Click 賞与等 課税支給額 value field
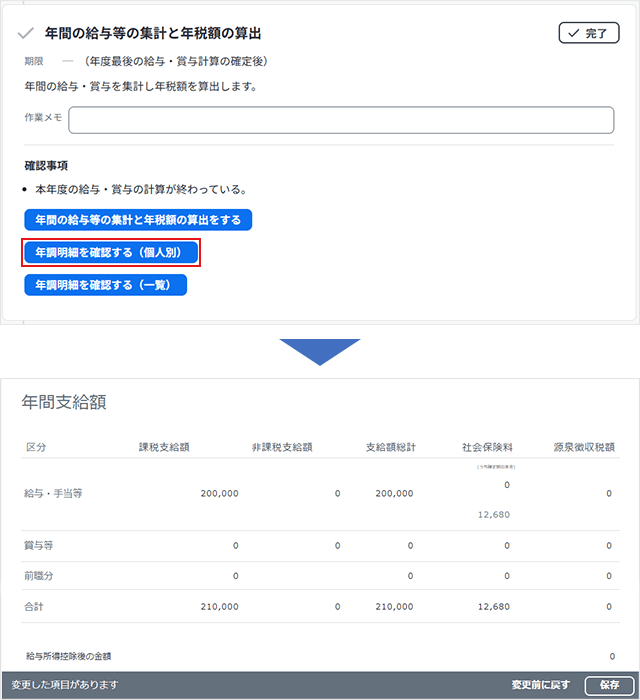The image size is (640, 700). (x=235, y=546)
